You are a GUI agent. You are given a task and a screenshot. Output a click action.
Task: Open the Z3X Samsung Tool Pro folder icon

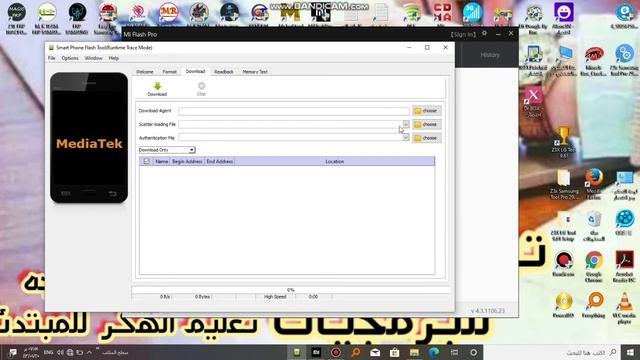pyautogui.click(x=564, y=184)
